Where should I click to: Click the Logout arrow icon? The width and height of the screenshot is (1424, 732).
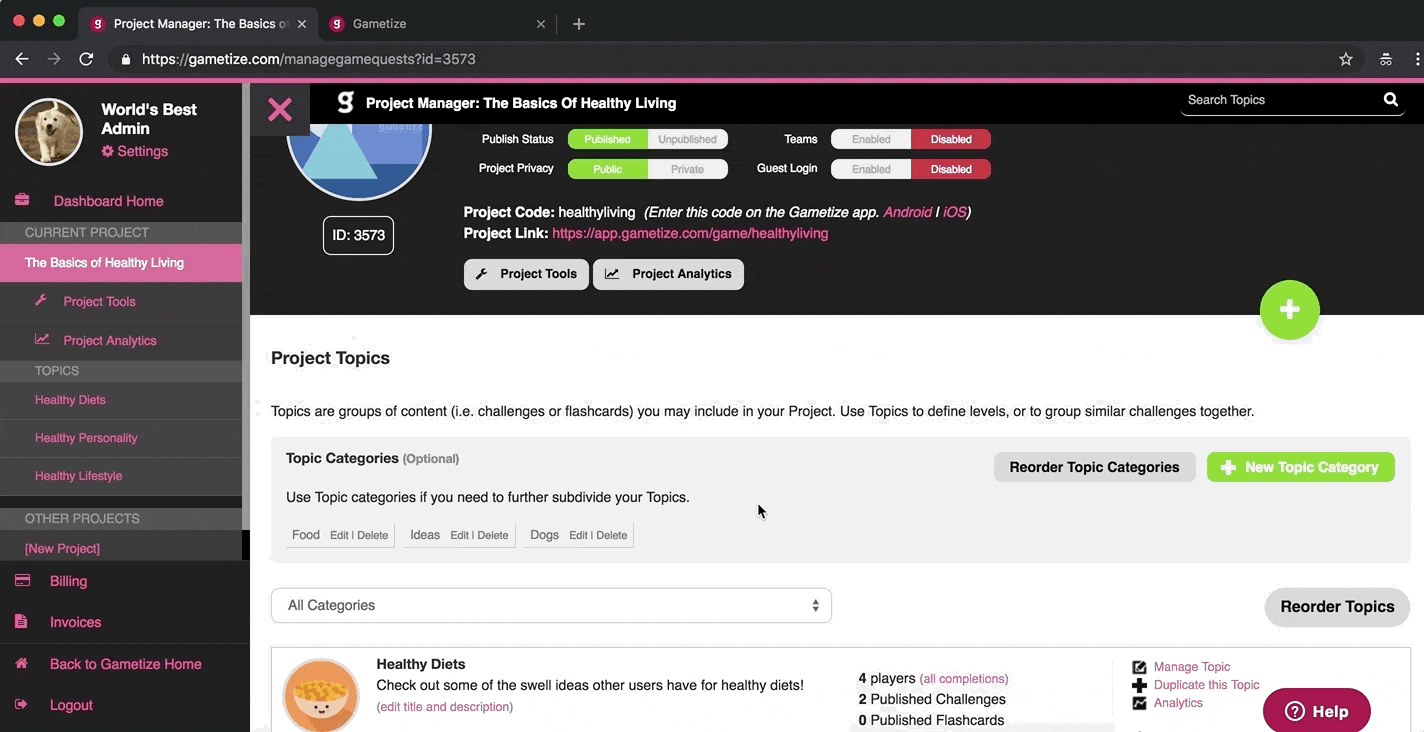(22, 704)
